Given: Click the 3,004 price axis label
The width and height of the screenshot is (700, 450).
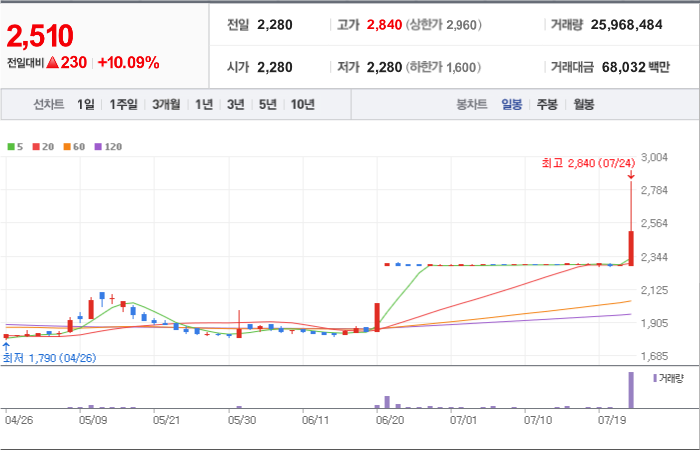Looking at the screenshot, I should point(654,157).
